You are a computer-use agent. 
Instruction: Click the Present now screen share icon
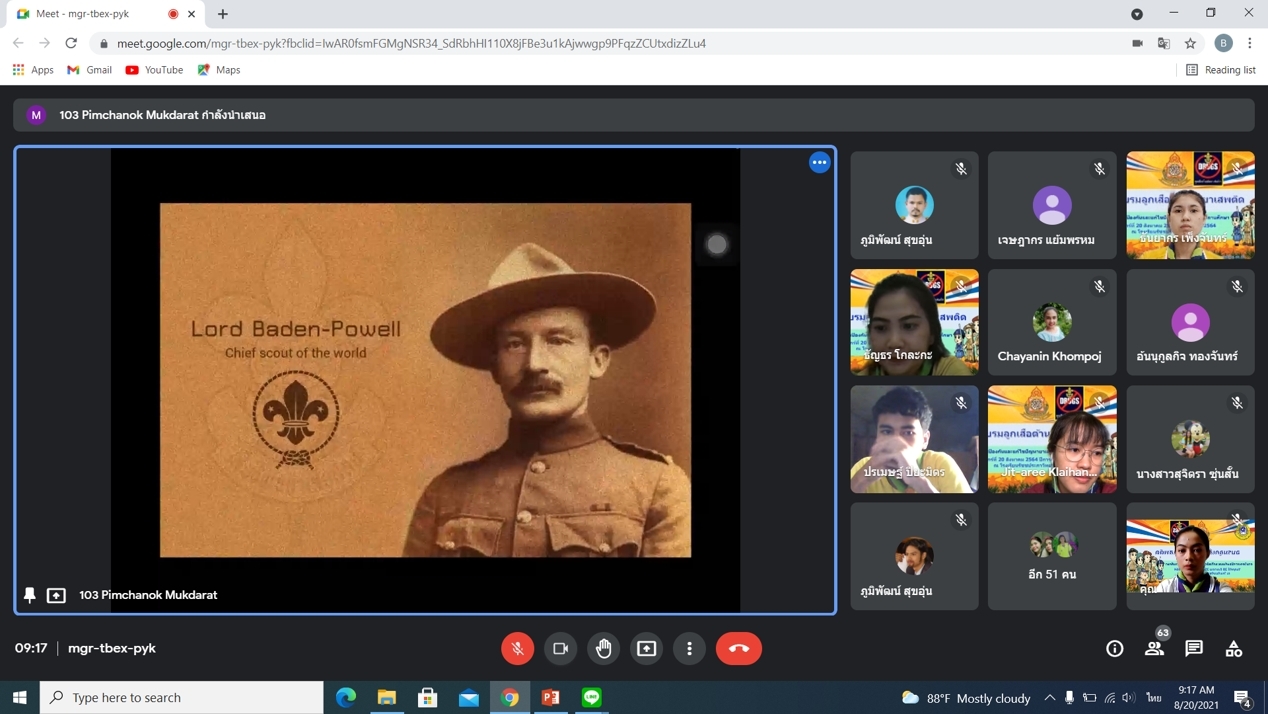tap(647, 648)
